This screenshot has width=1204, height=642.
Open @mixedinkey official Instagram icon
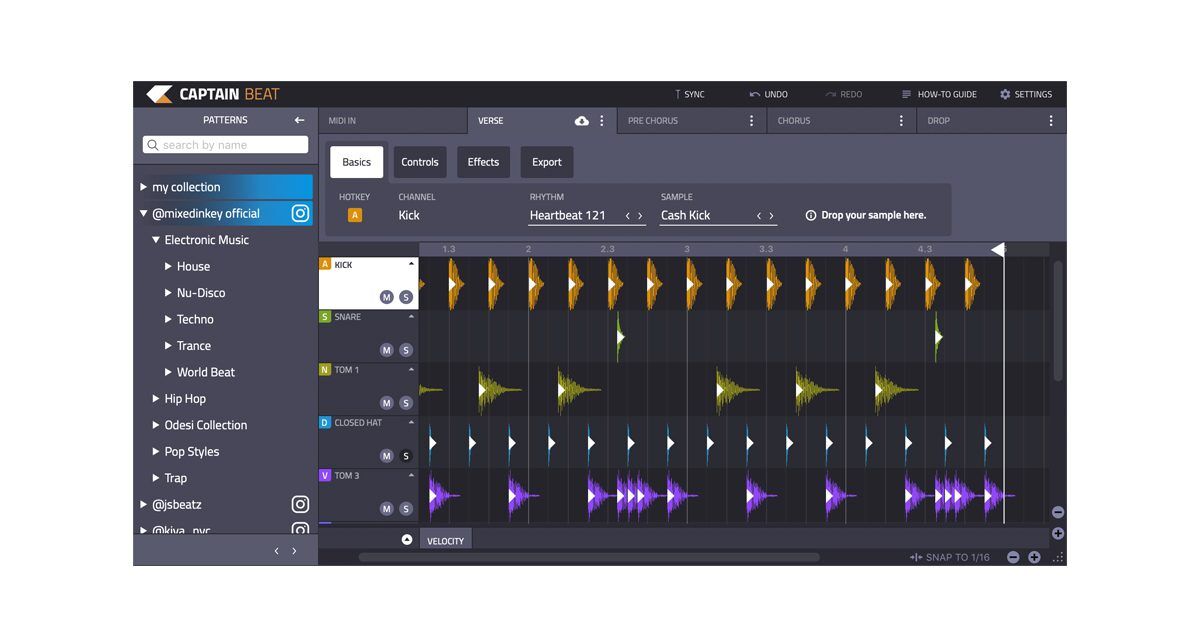click(x=300, y=213)
